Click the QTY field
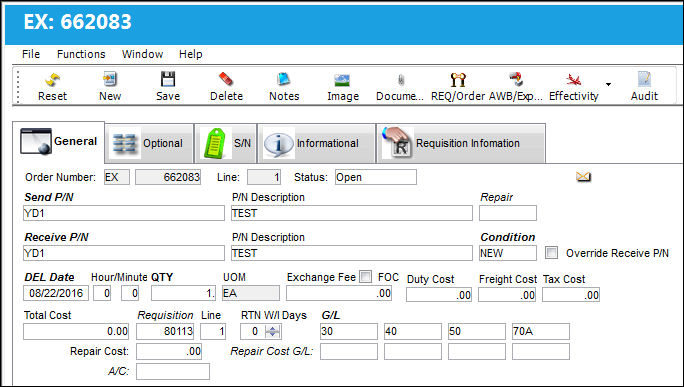Screen dimensions: 684x387 [184, 293]
